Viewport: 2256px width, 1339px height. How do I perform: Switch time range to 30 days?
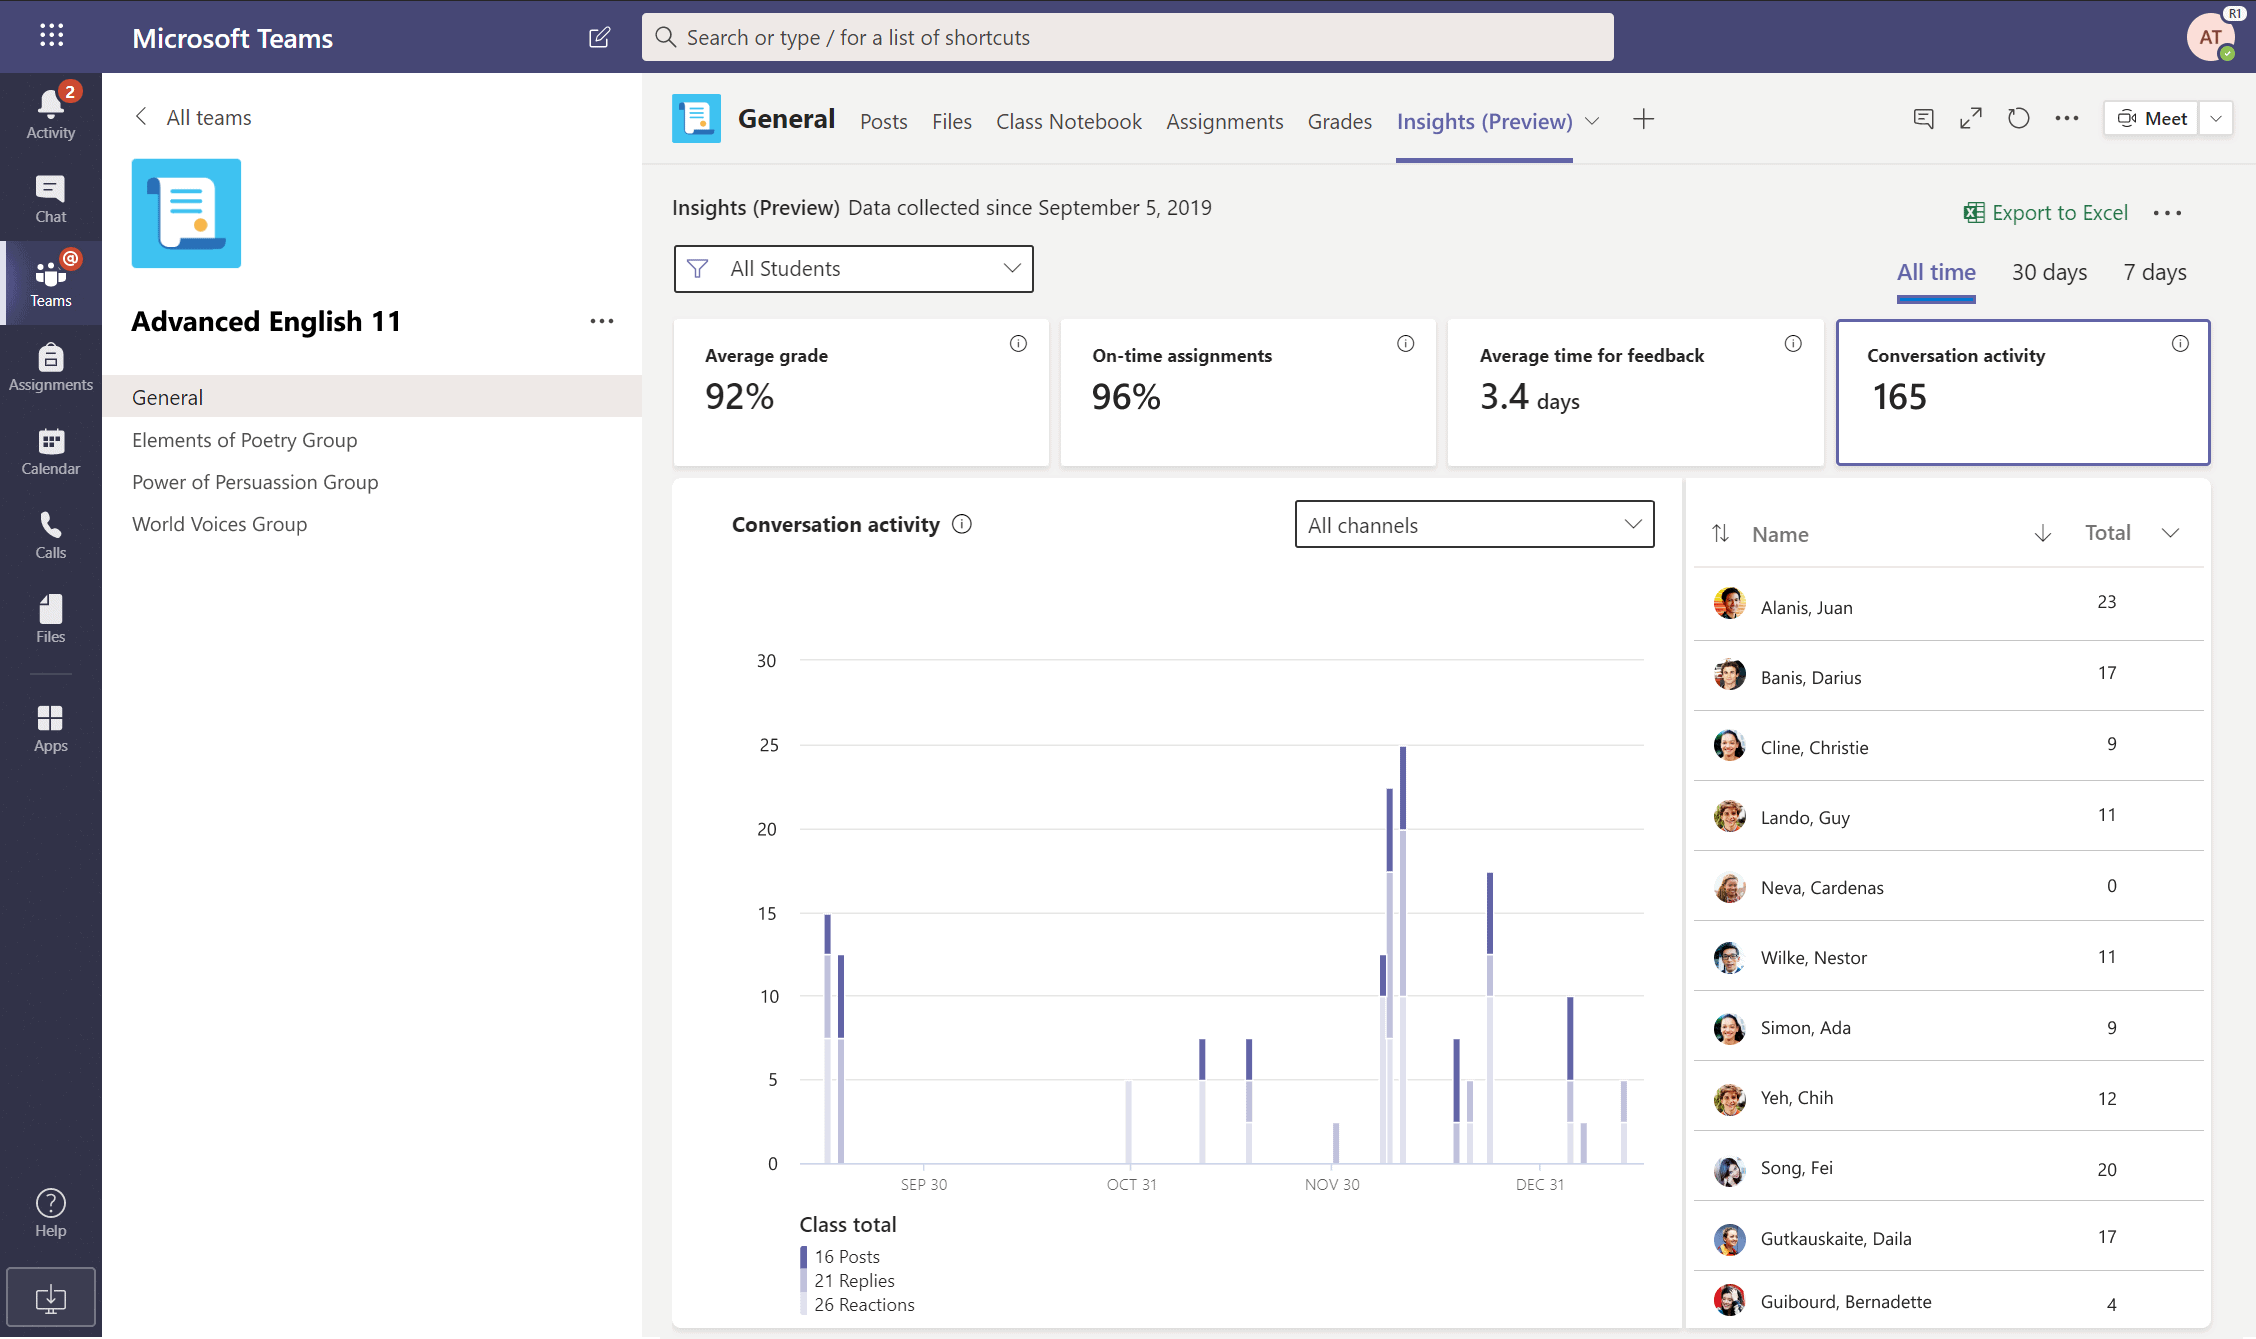pyautogui.click(x=2049, y=272)
